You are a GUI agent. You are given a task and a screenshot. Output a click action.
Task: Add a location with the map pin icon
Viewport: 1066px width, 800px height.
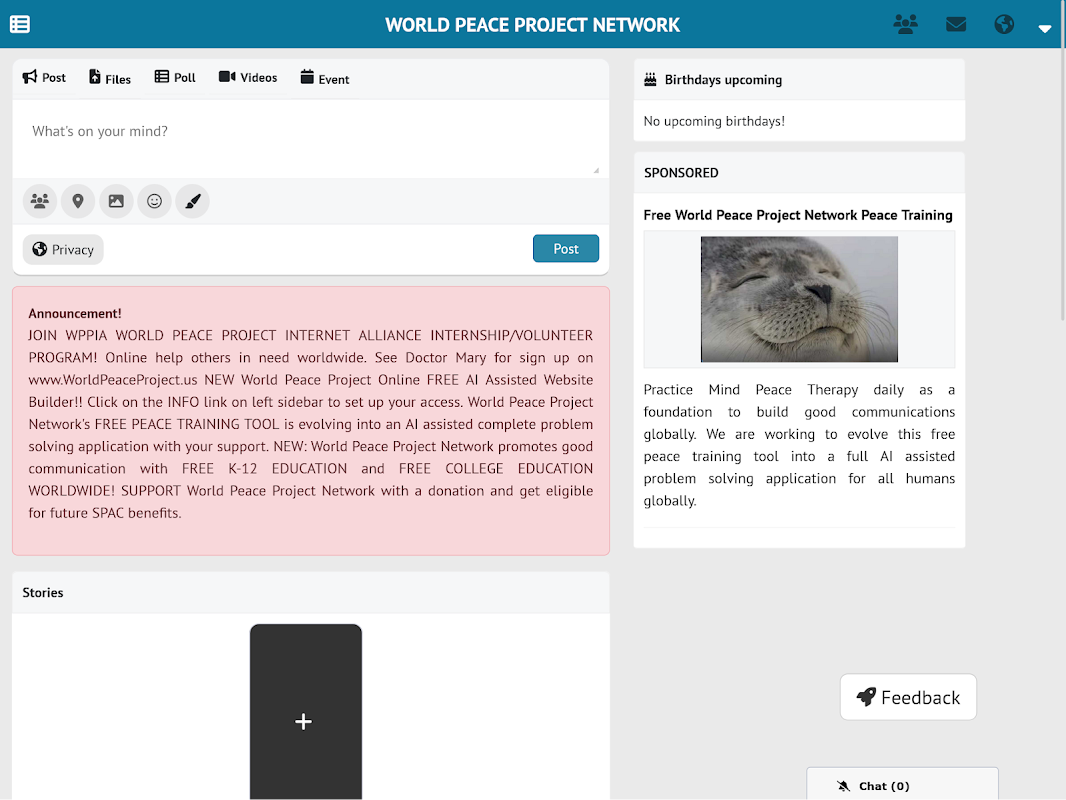[78, 201]
